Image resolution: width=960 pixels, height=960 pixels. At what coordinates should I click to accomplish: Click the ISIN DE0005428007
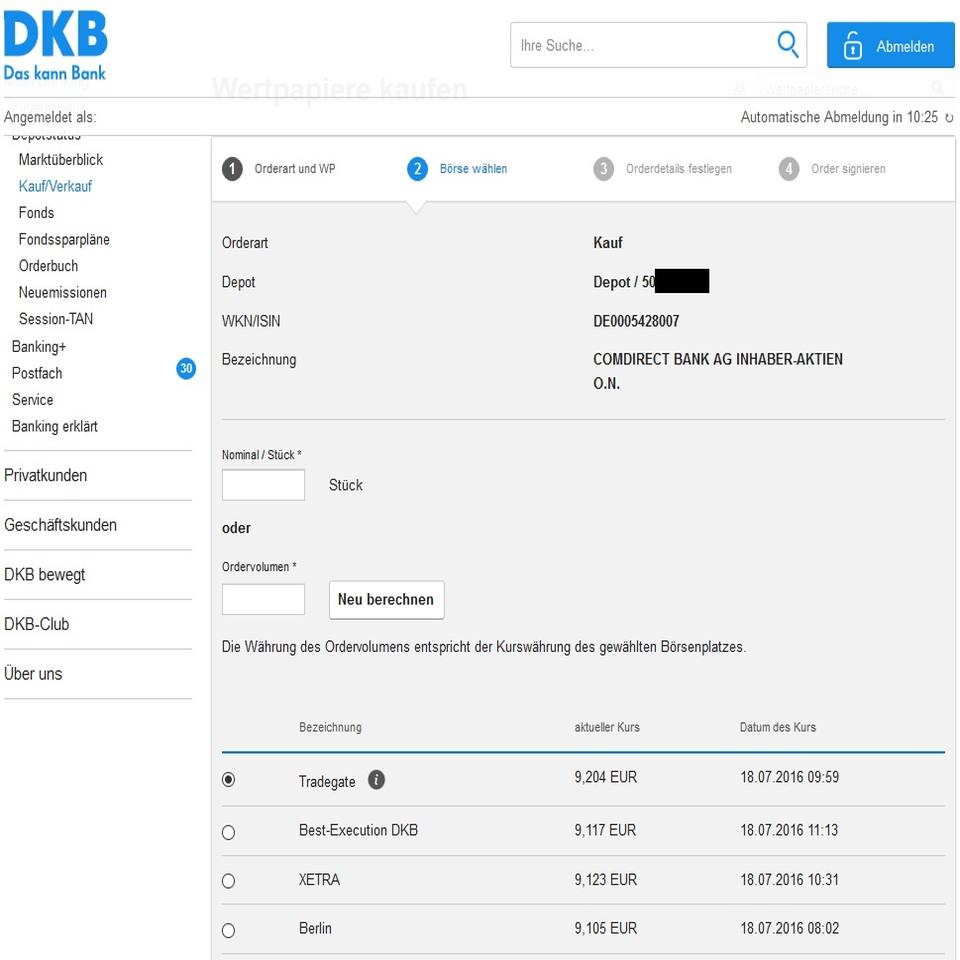tap(636, 321)
